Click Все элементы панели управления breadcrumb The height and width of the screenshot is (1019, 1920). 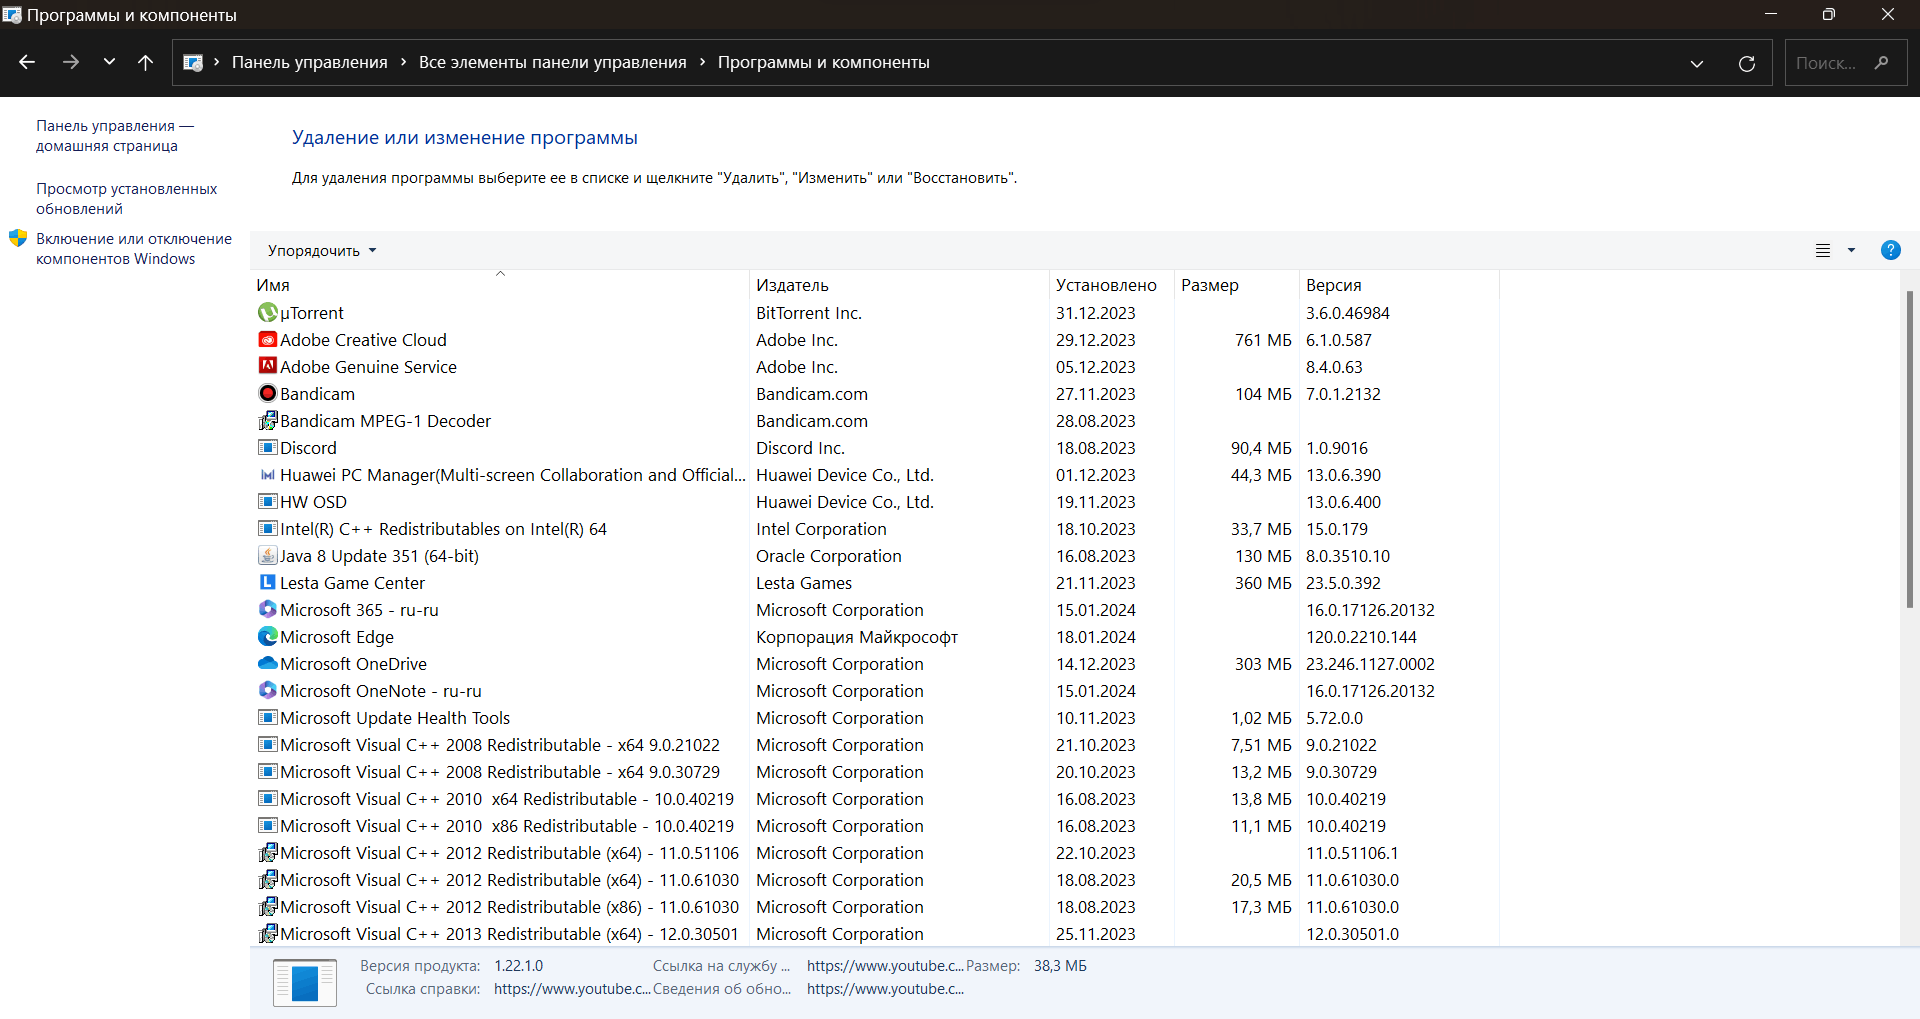coord(553,62)
